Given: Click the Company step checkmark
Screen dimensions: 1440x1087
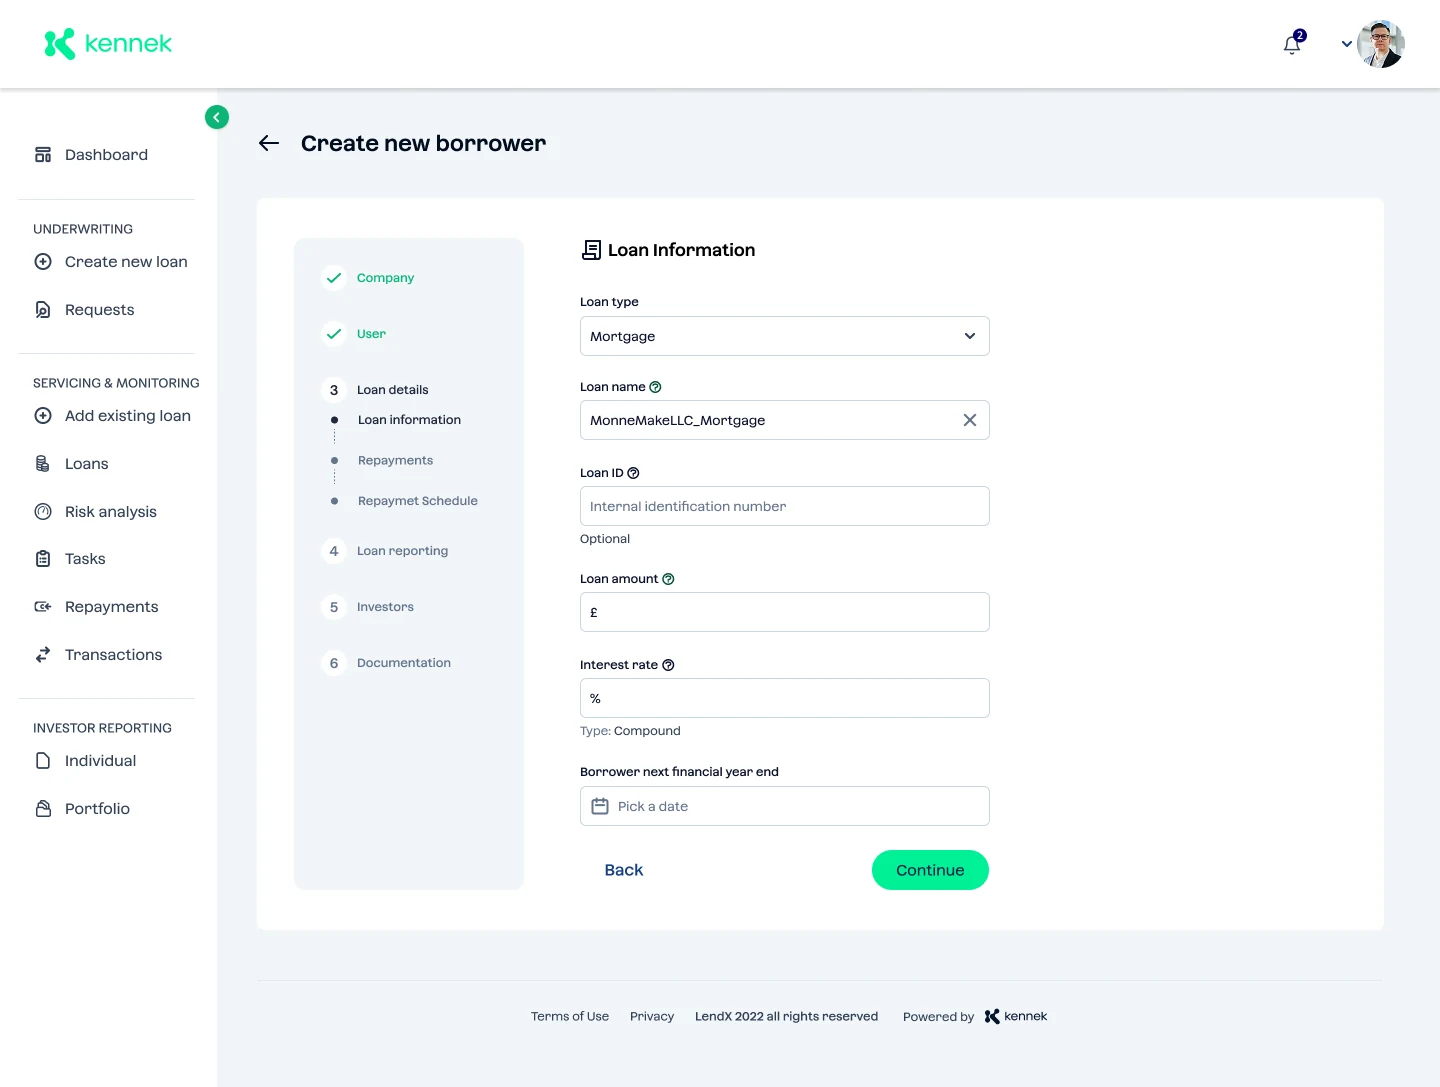Looking at the screenshot, I should pos(334,278).
